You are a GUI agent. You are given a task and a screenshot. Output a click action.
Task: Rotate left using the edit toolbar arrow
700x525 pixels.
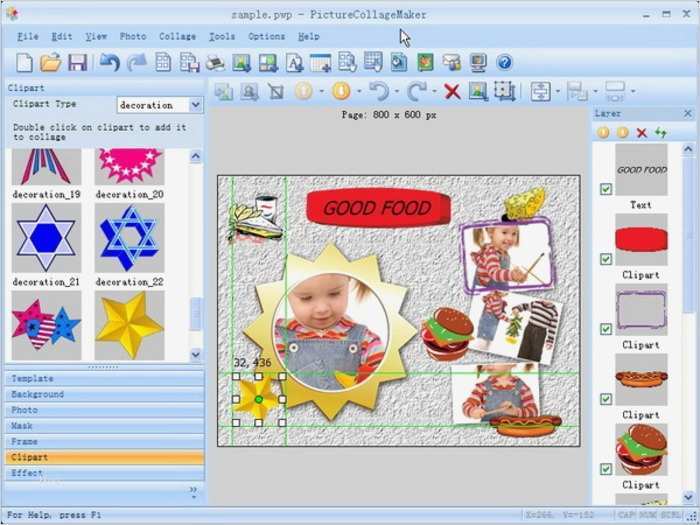pyautogui.click(x=379, y=91)
